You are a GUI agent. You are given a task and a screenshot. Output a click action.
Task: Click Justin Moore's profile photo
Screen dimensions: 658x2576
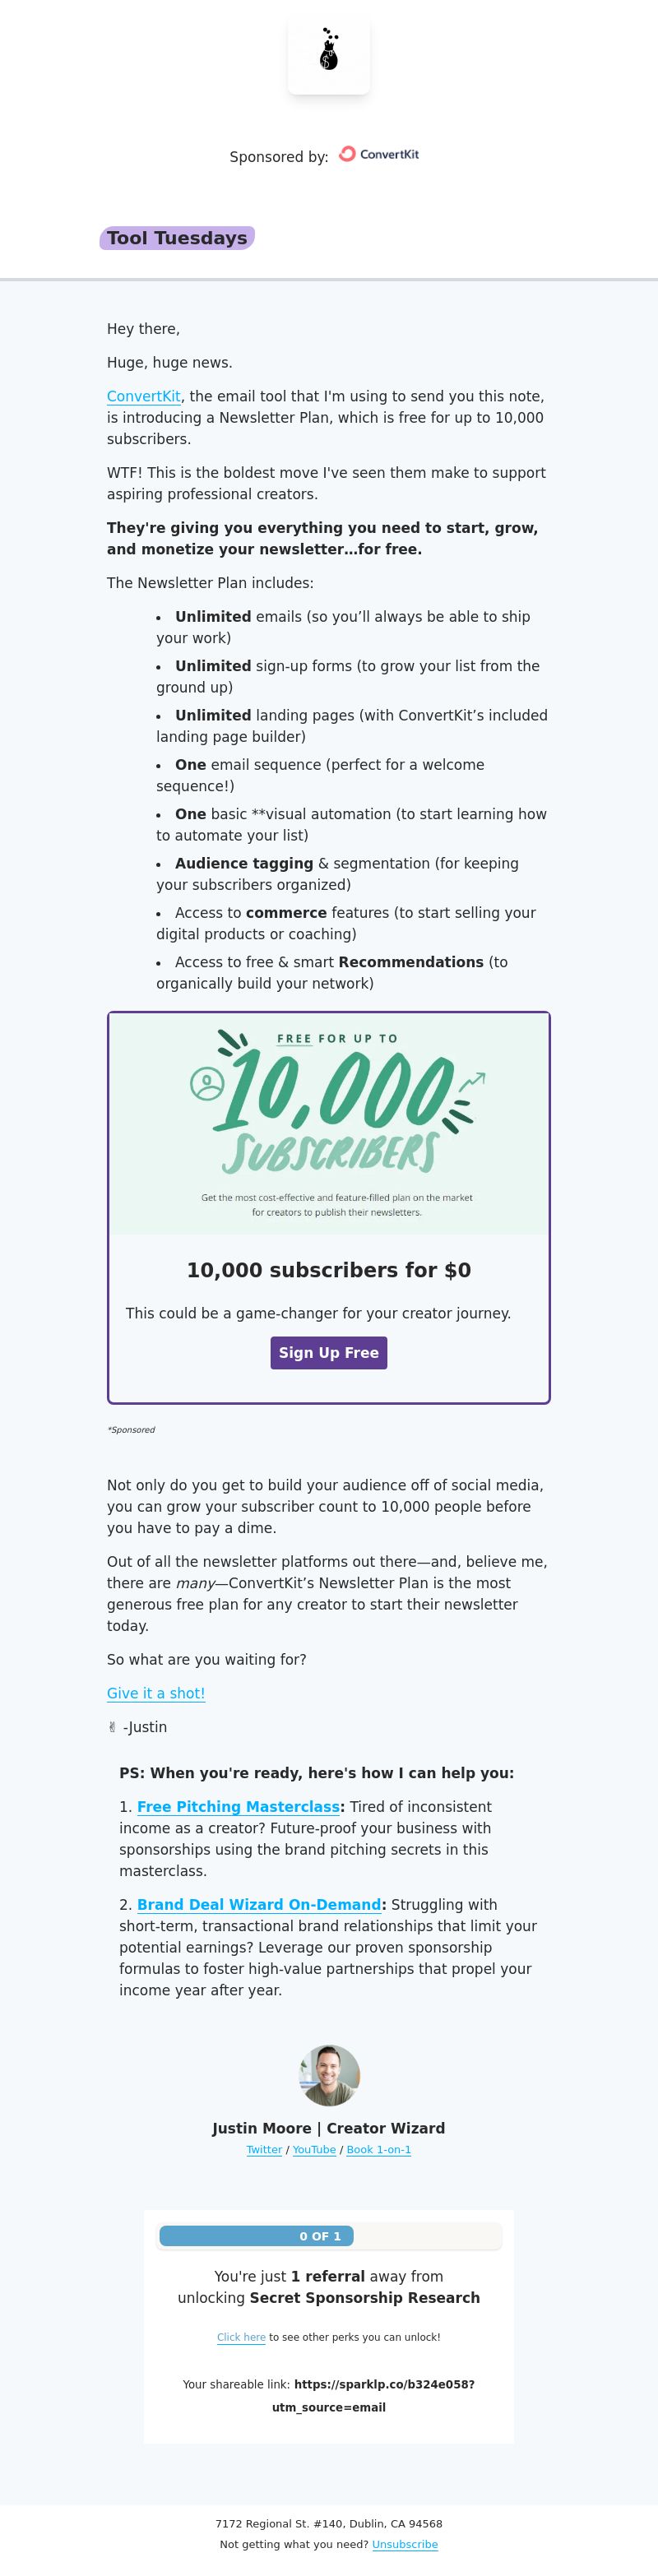tap(329, 2076)
